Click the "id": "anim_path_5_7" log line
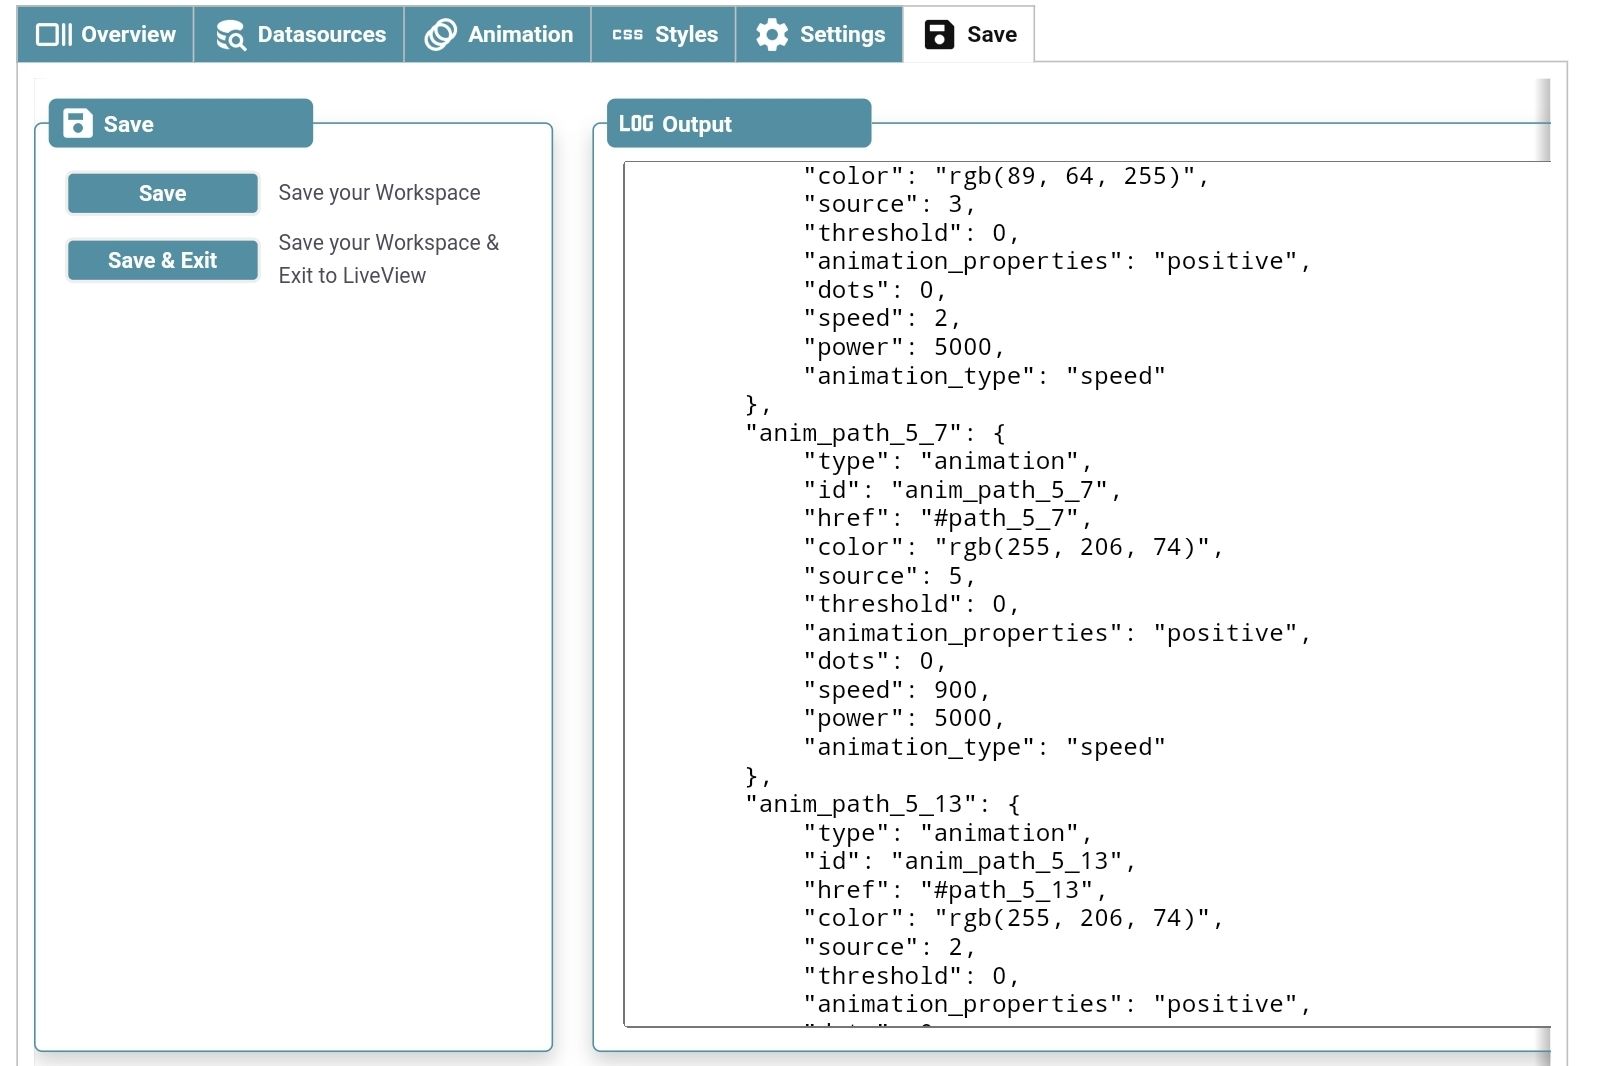Viewport: 1600px width, 1066px height. 962,490
